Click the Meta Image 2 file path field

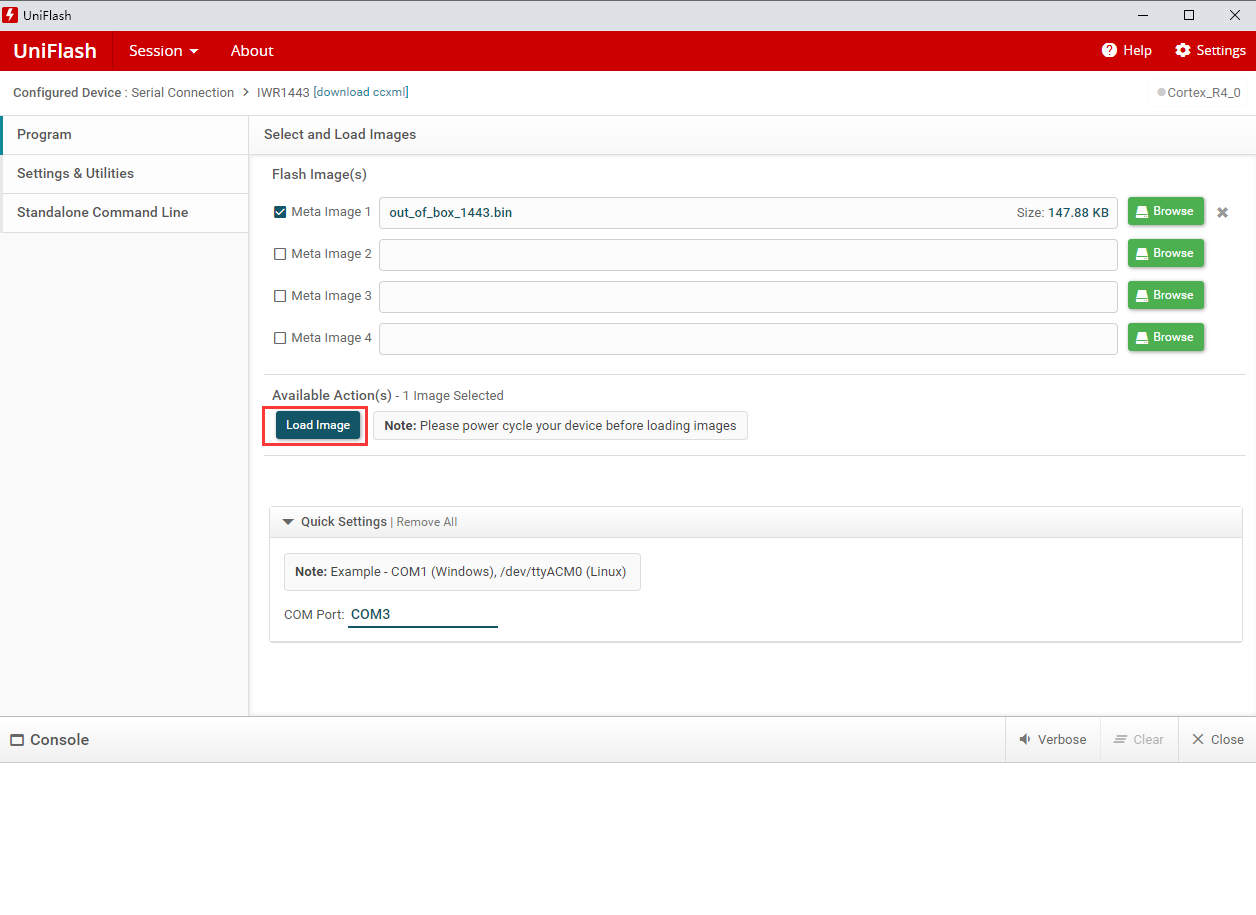(x=748, y=255)
